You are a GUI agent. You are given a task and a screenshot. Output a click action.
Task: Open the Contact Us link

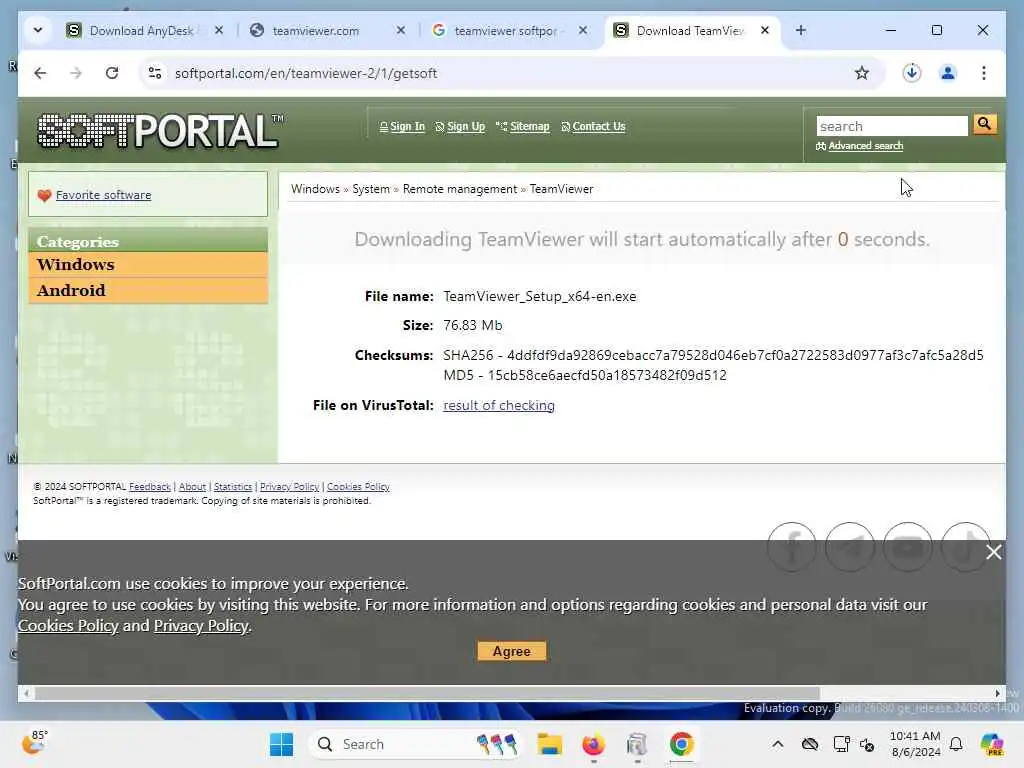(598, 126)
